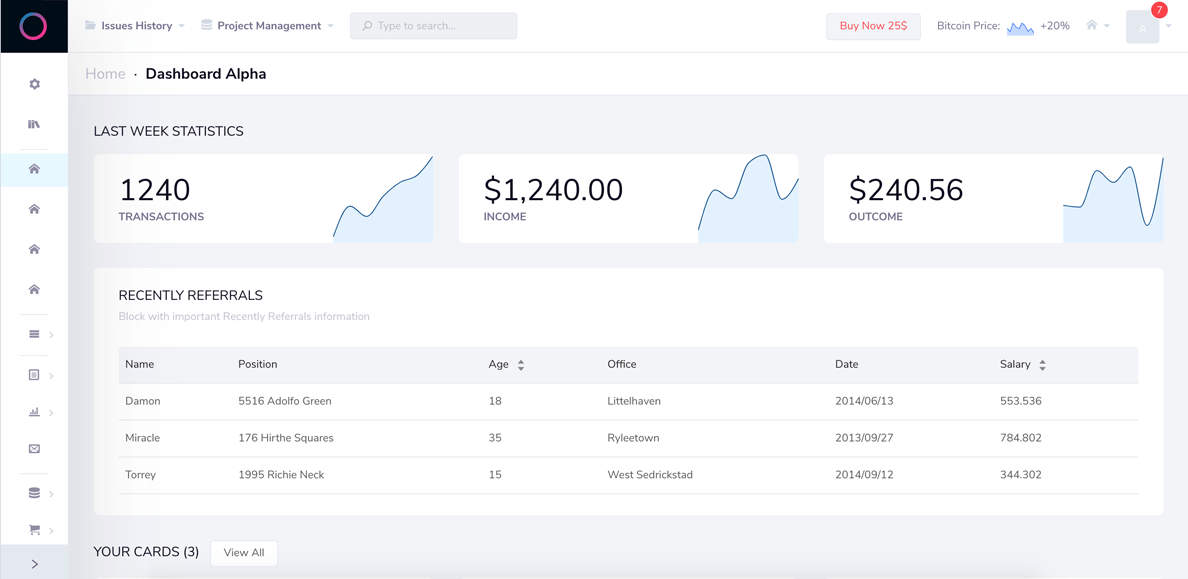This screenshot has width=1188, height=579.
Task: Click the Dashboard Alpha breadcrumb title
Action: 206,74
